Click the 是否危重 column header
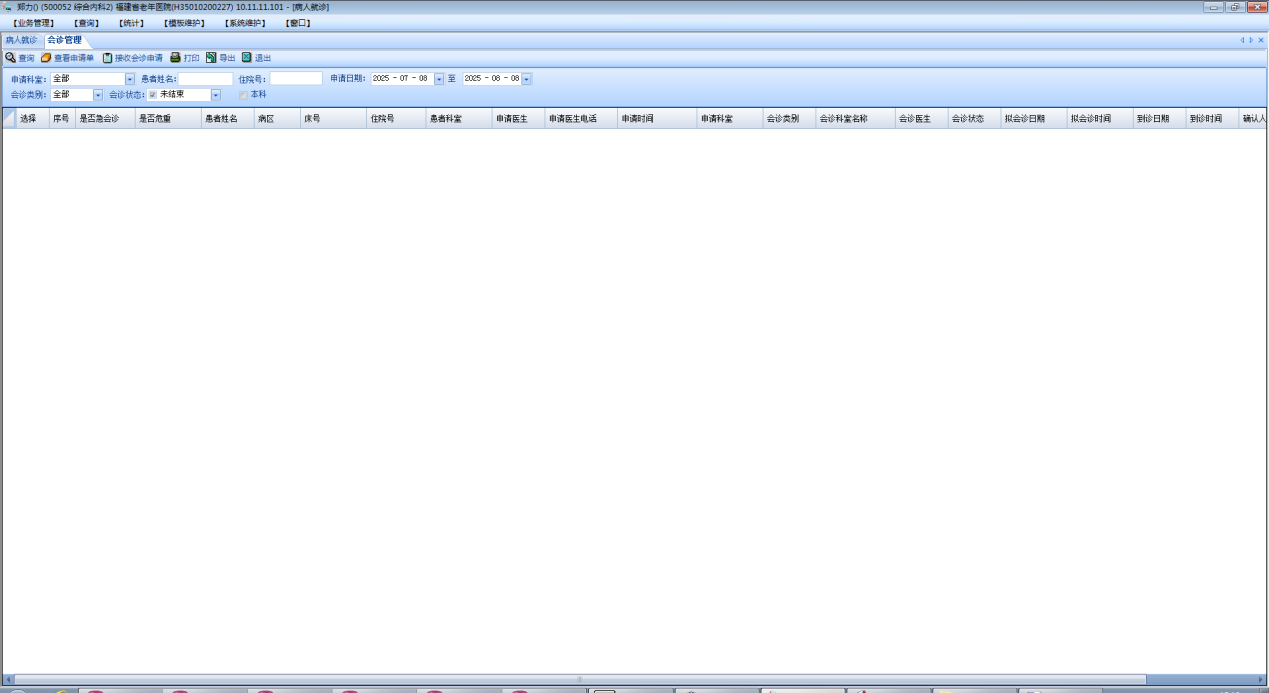Image resolution: width=1269 pixels, height=693 pixels. 168,118
